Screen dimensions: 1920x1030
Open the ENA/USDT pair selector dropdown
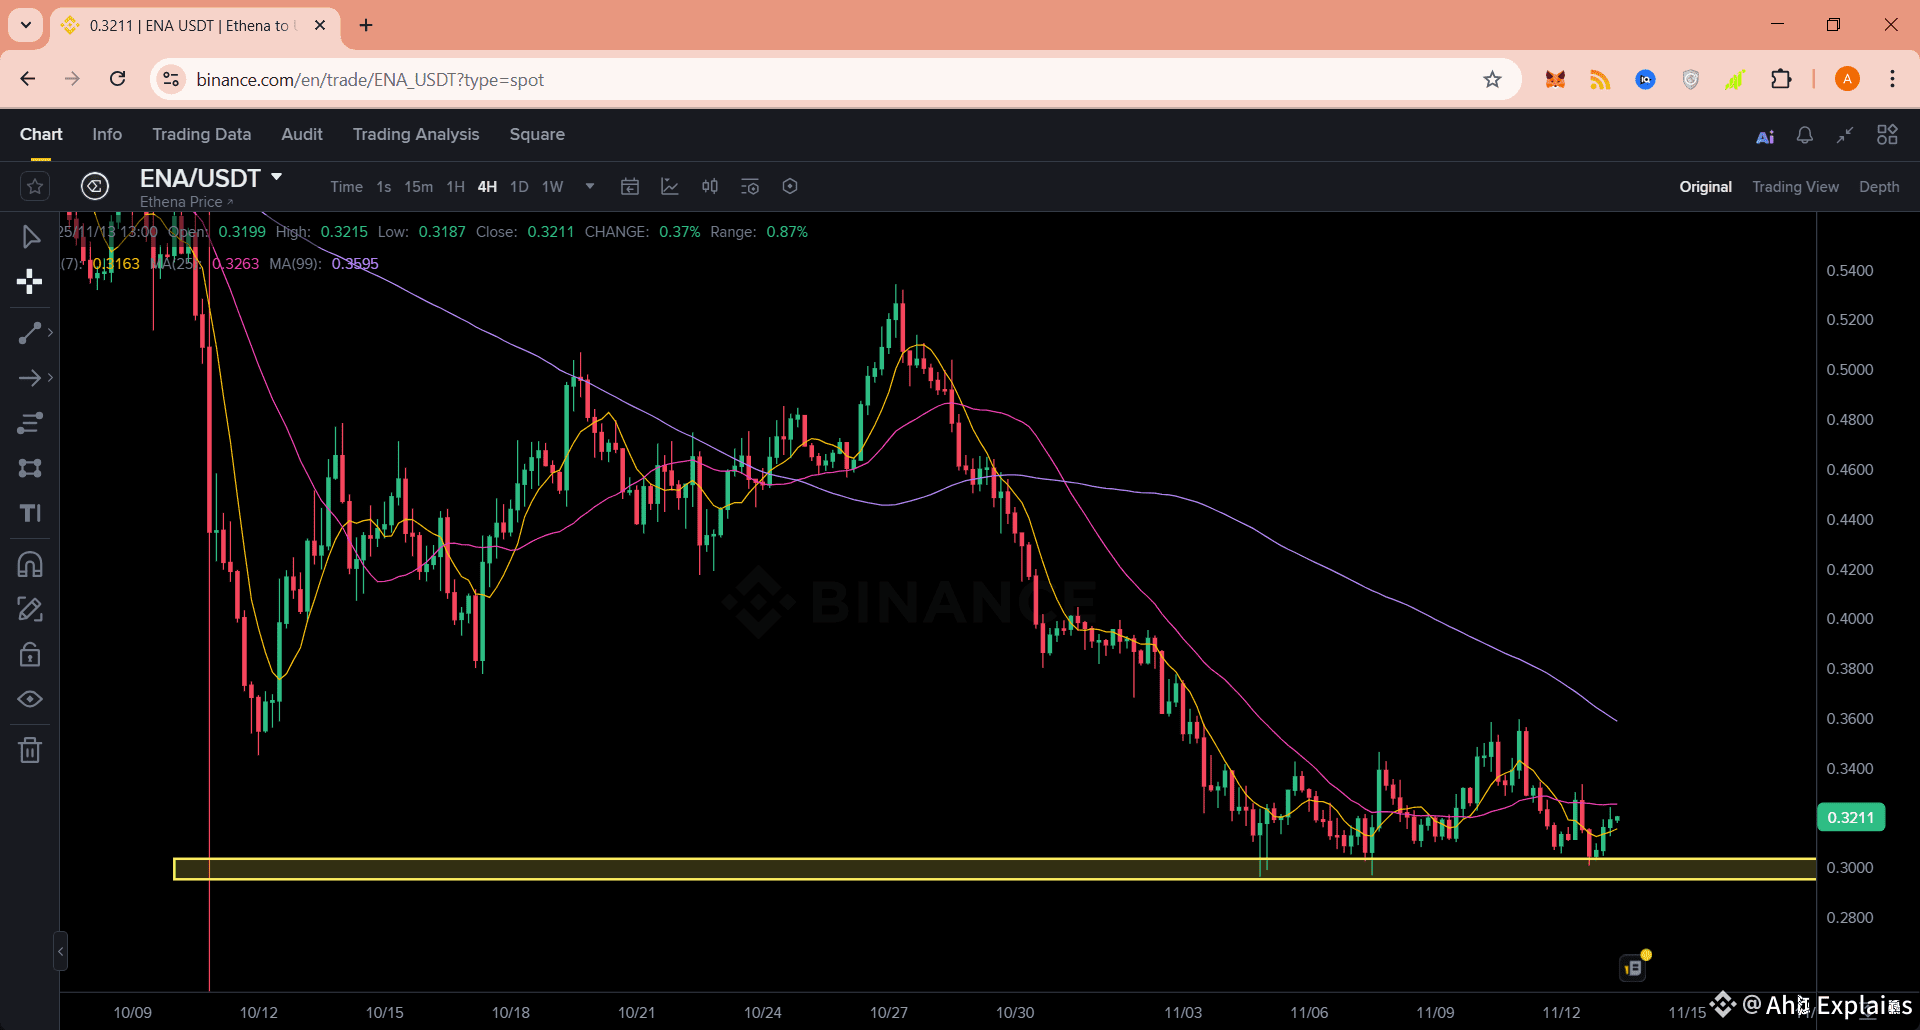click(x=211, y=178)
